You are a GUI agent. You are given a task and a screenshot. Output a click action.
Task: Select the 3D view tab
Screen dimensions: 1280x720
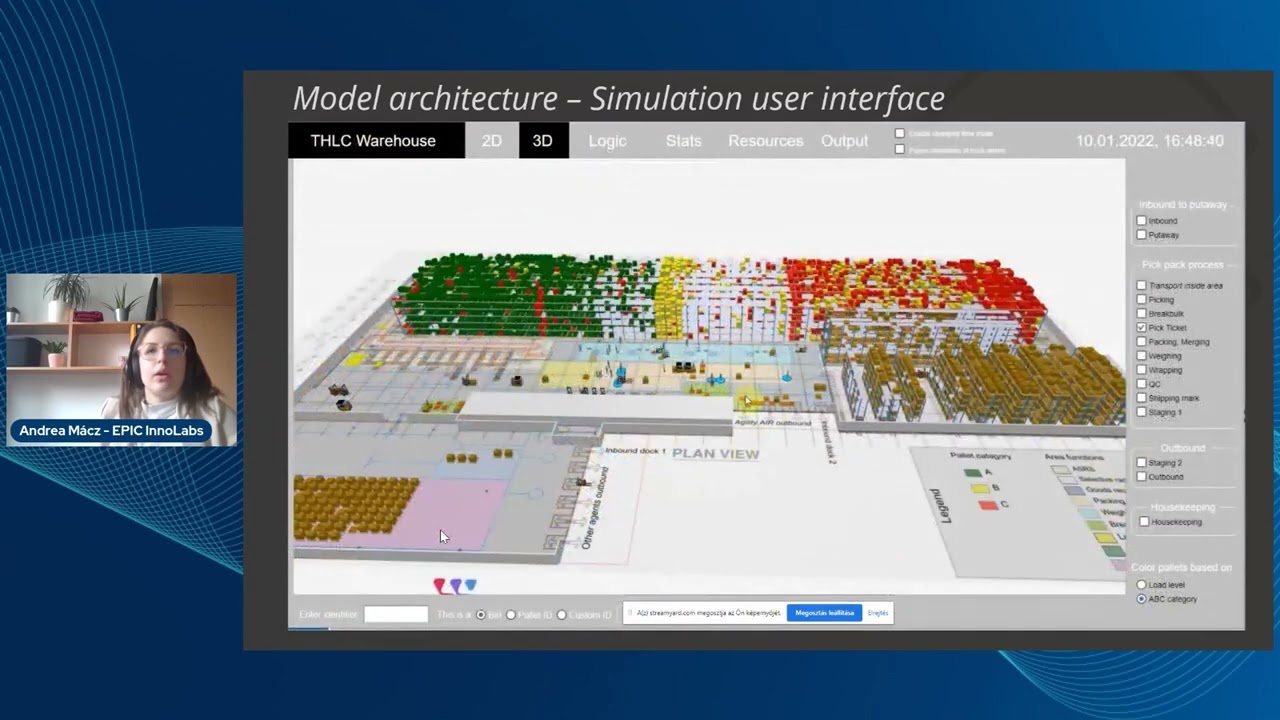tap(543, 141)
